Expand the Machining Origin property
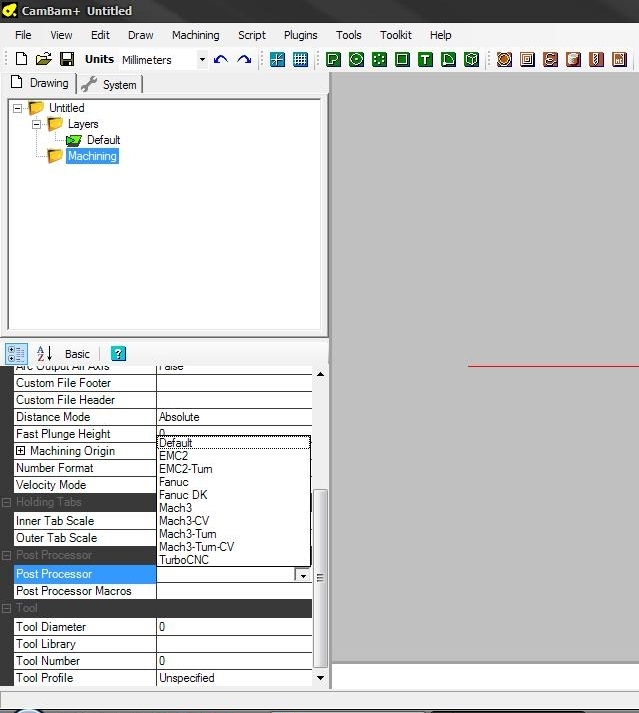 tap(20, 451)
